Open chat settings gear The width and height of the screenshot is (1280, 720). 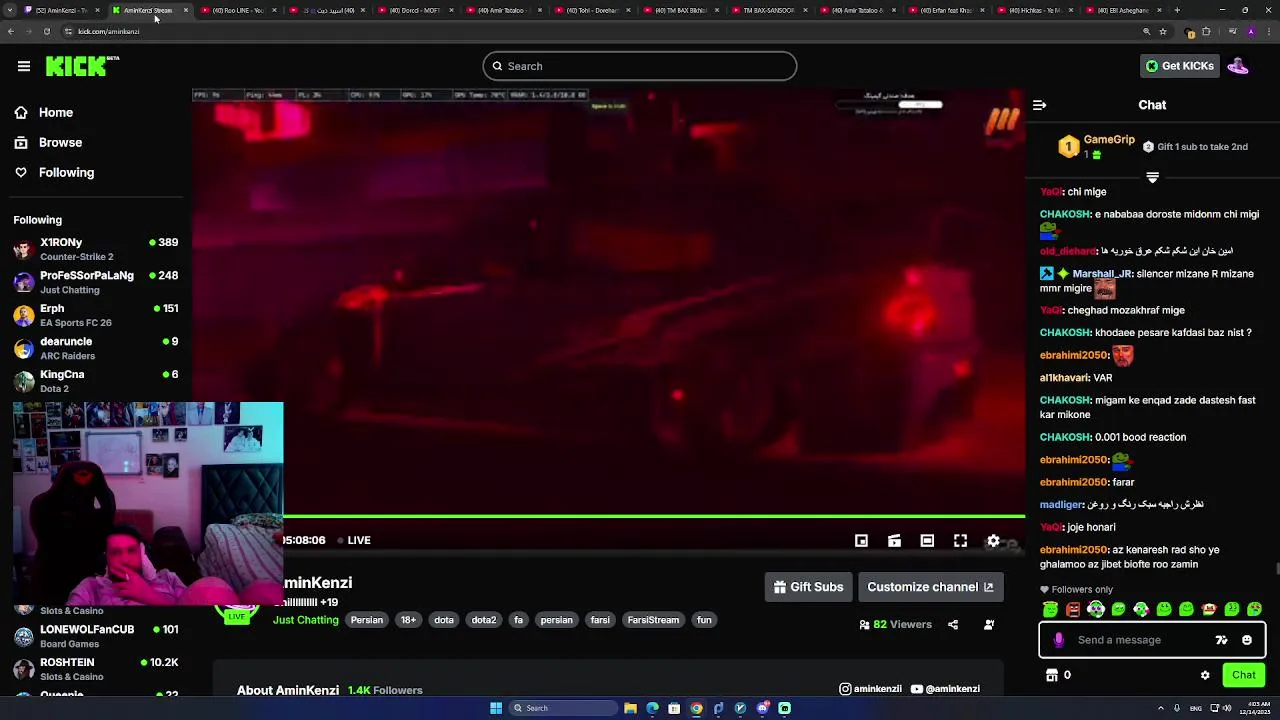(x=1205, y=675)
